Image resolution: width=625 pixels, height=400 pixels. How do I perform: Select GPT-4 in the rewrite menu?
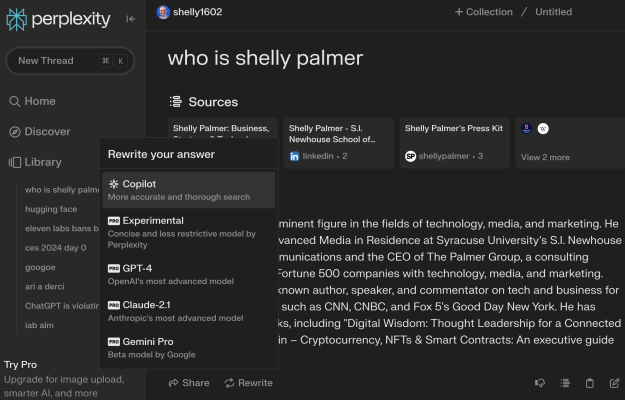point(187,274)
